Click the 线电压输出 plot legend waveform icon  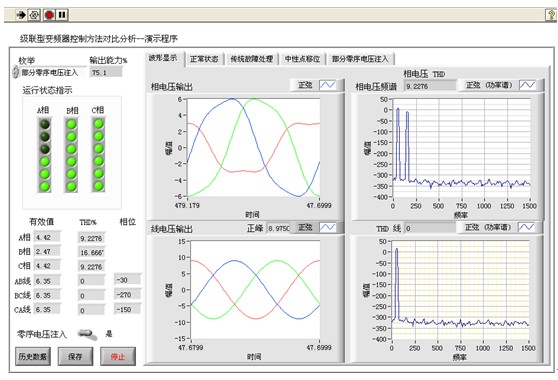[x=327, y=227]
